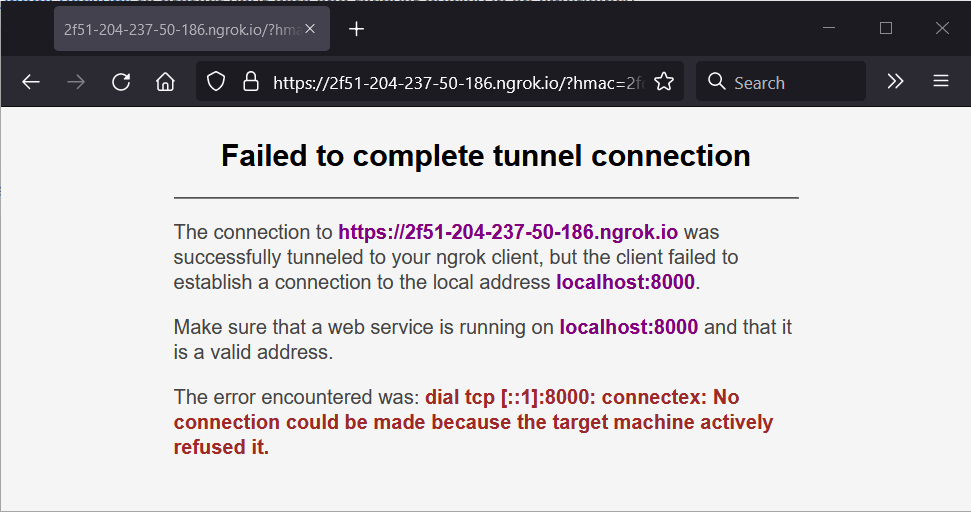Reload the current ngrok page
The height and width of the screenshot is (512, 971).
point(121,83)
